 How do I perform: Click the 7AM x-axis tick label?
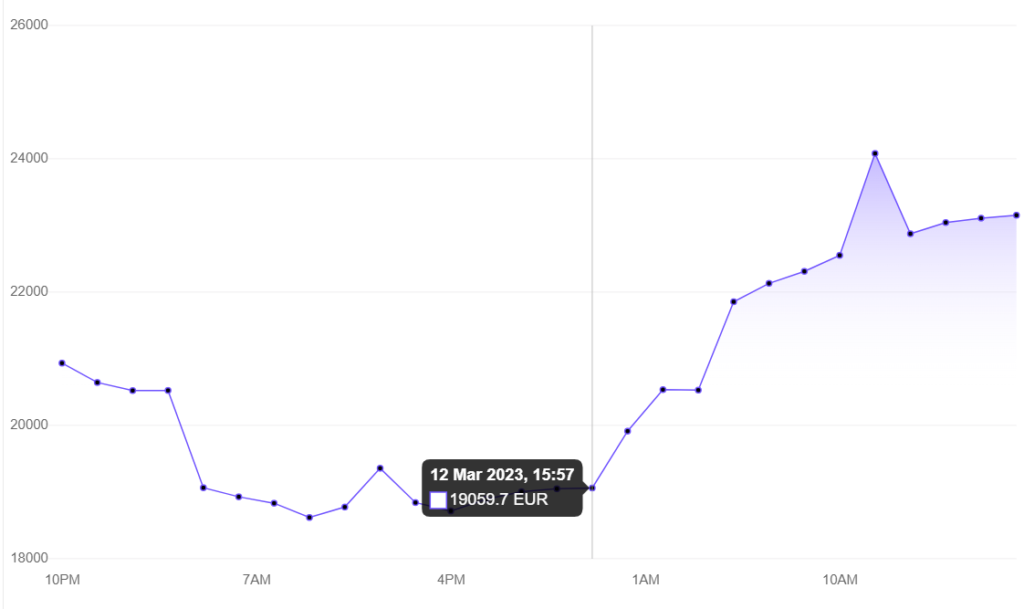point(257,579)
